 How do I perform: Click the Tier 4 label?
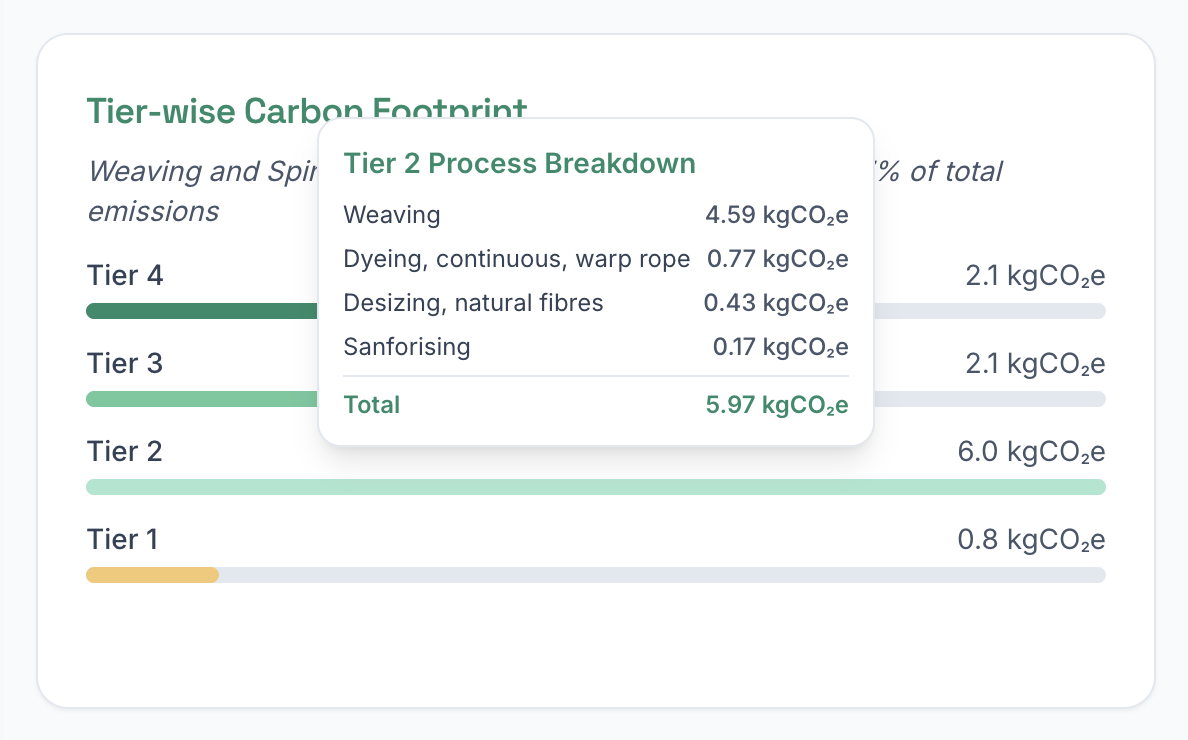pos(124,275)
